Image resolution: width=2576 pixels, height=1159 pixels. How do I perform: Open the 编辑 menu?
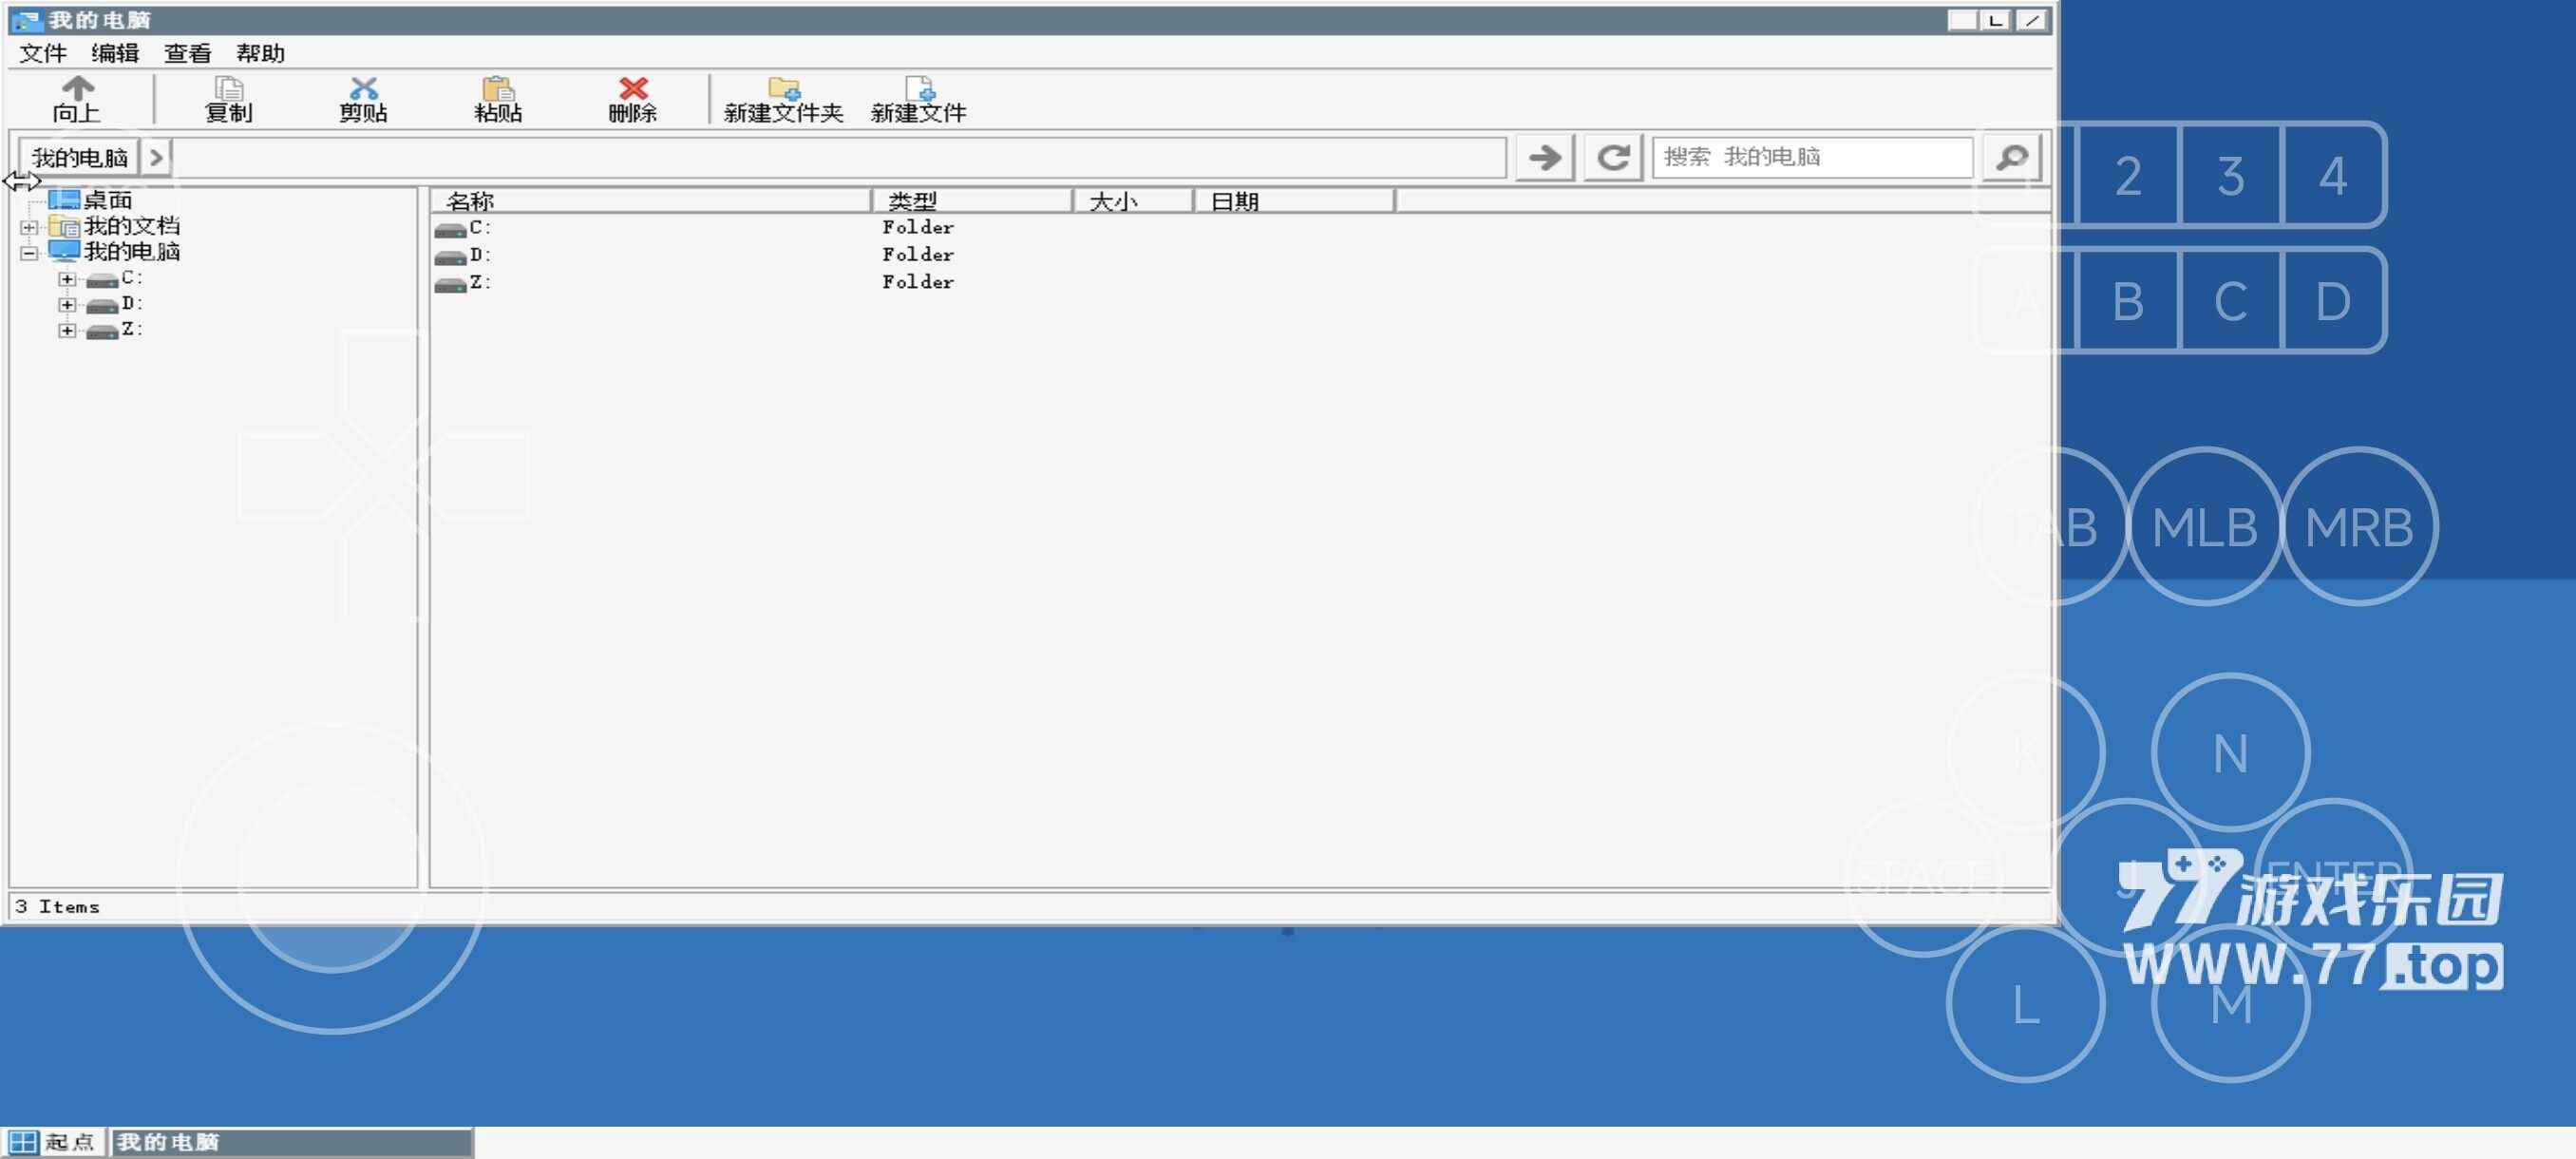pos(115,53)
